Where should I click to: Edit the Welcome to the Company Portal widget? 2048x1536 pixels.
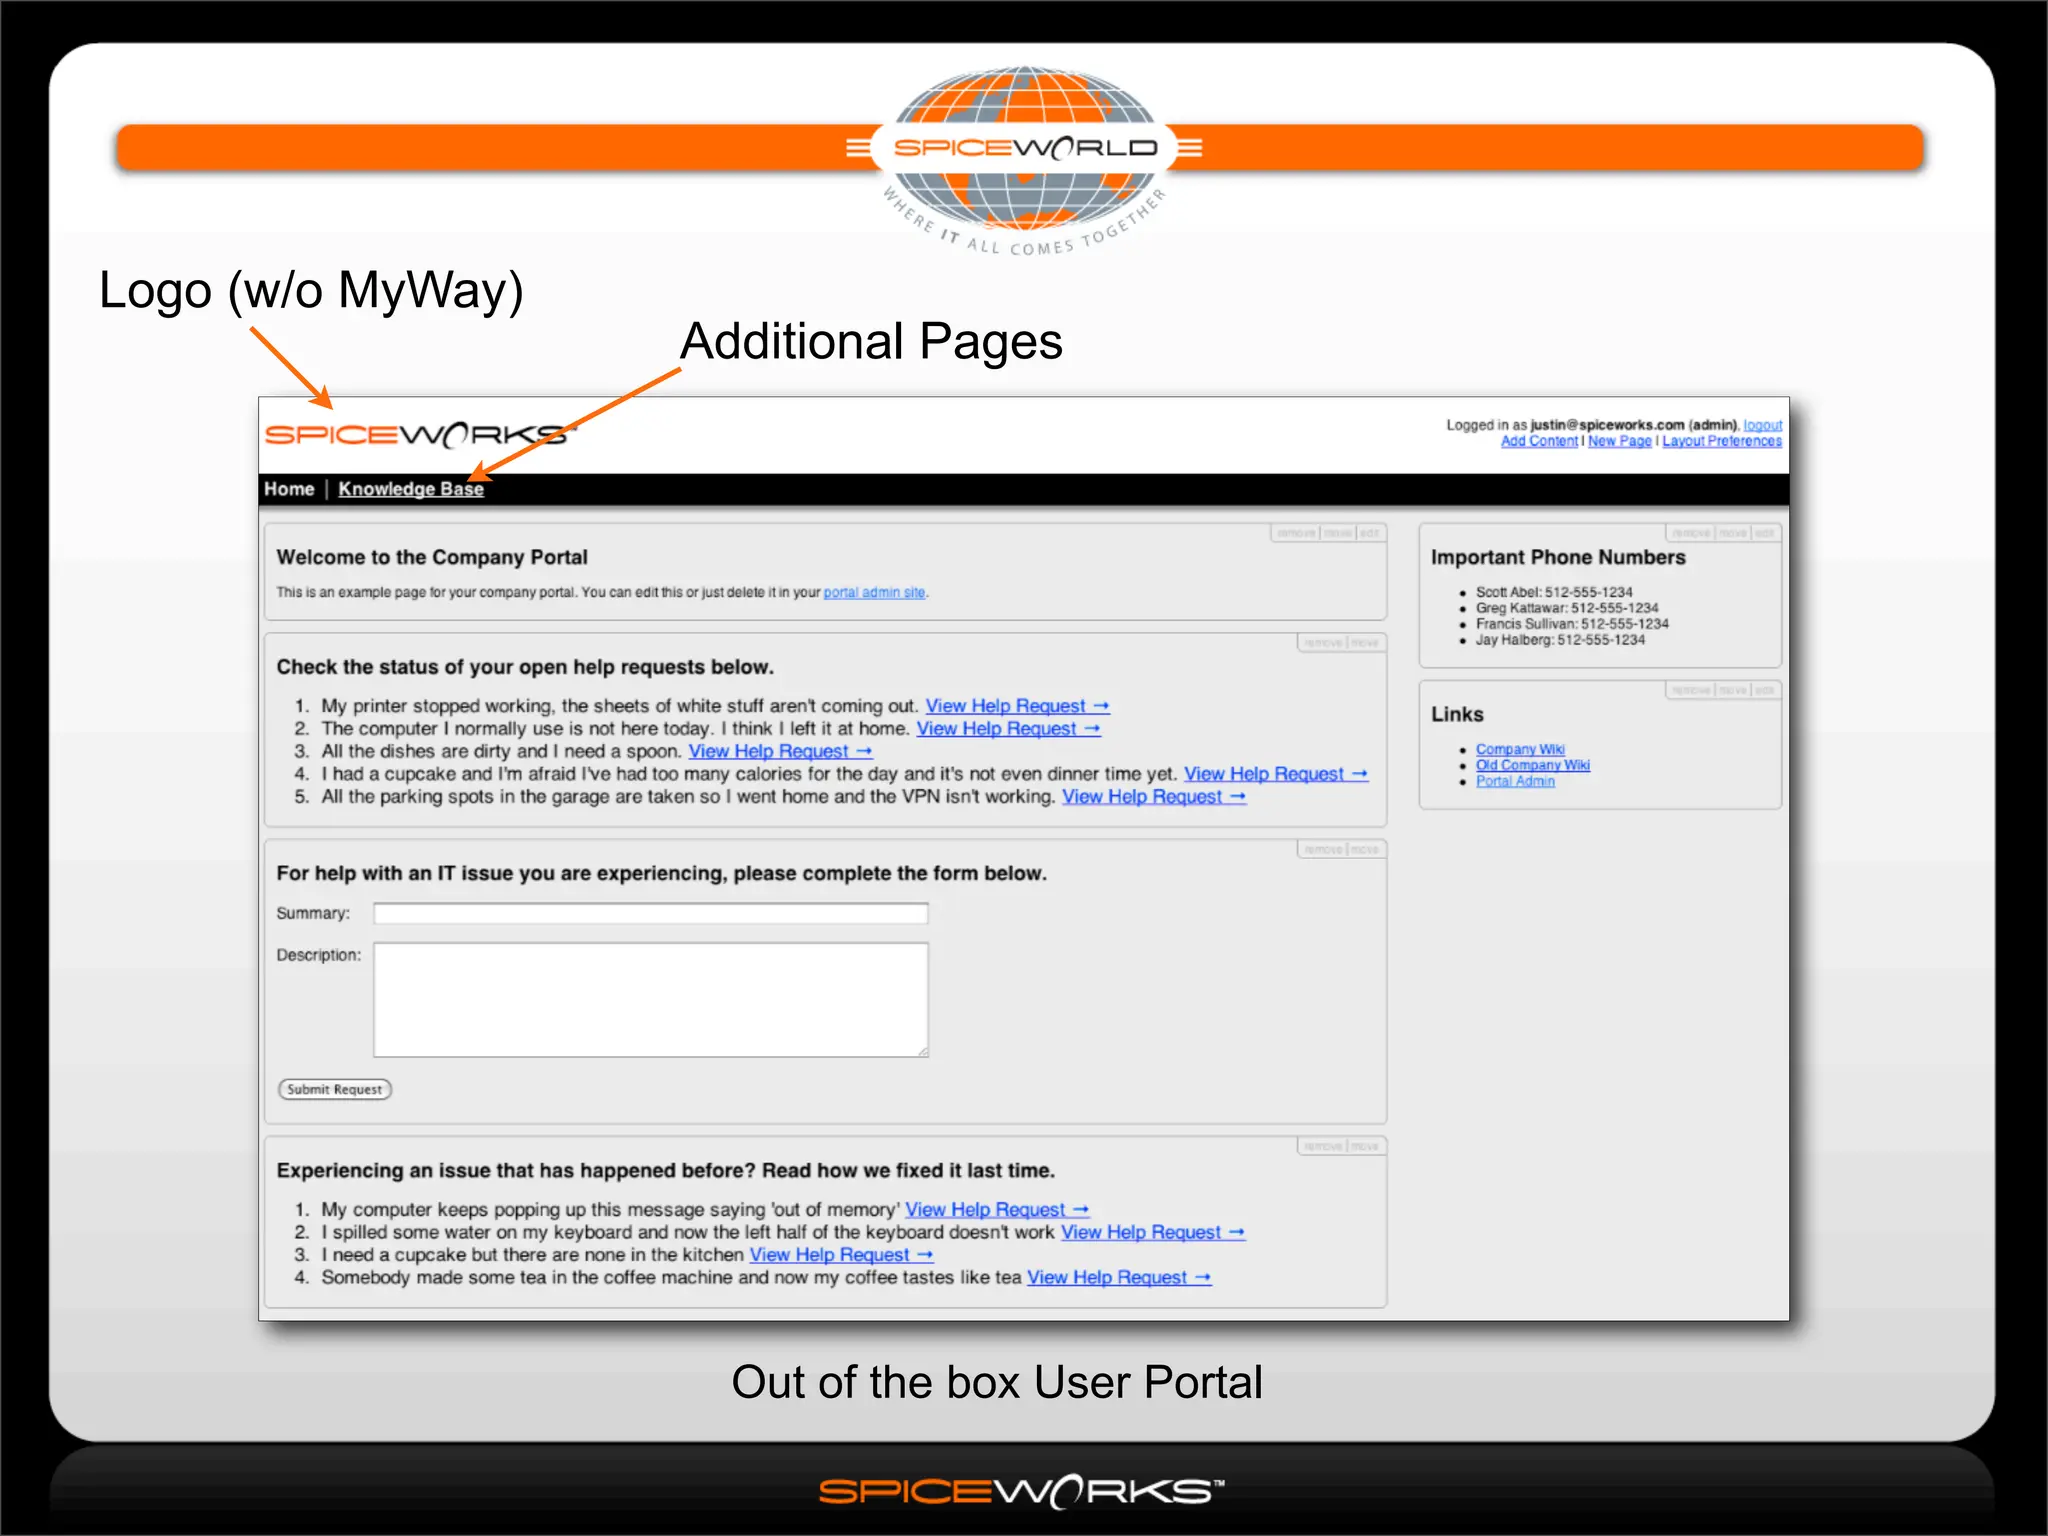point(1370,533)
